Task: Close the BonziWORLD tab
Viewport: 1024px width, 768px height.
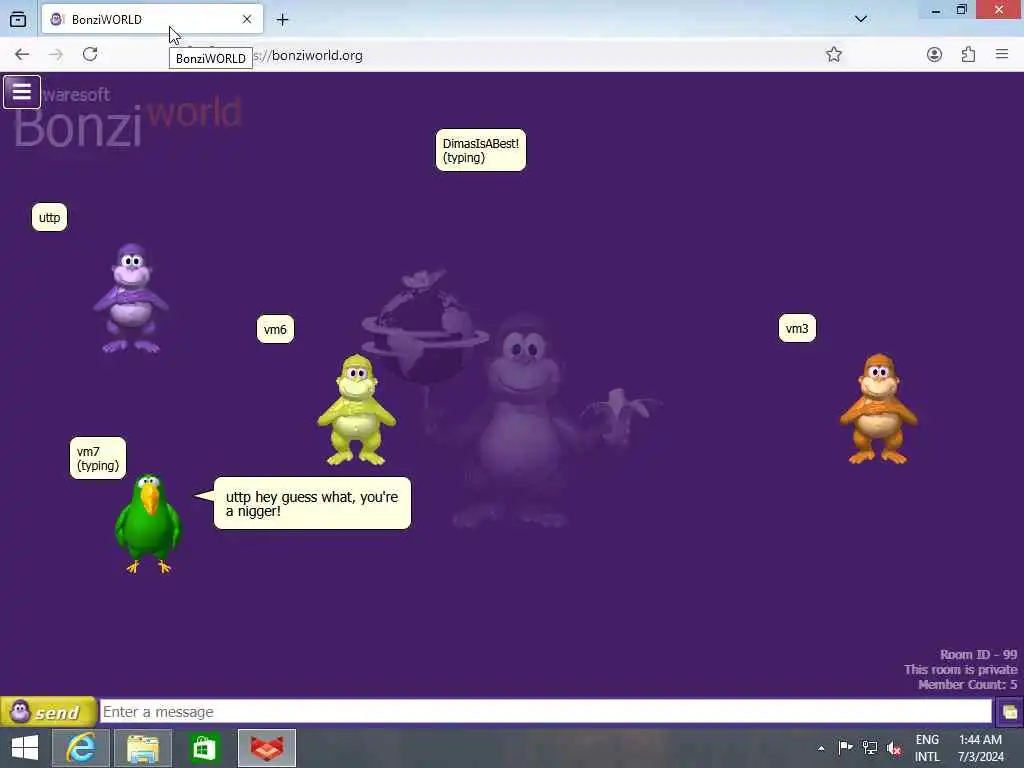Action: (247, 19)
